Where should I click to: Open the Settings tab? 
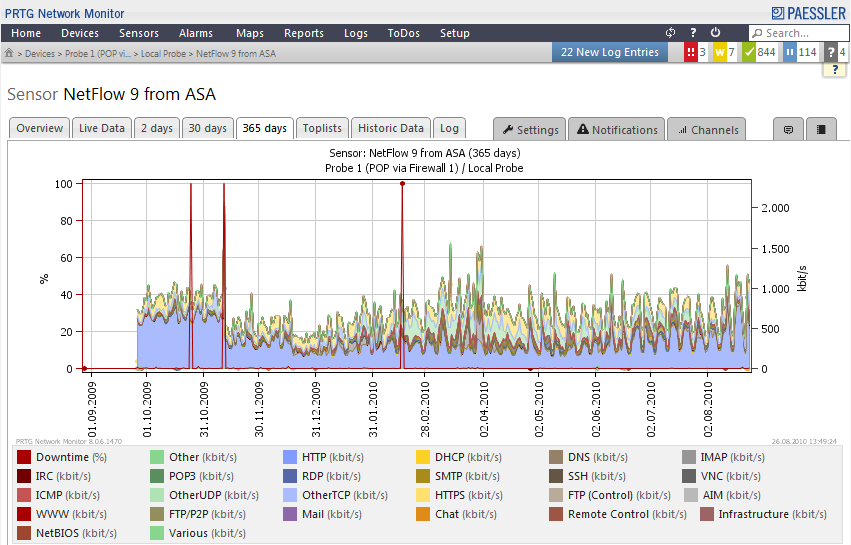click(530, 130)
